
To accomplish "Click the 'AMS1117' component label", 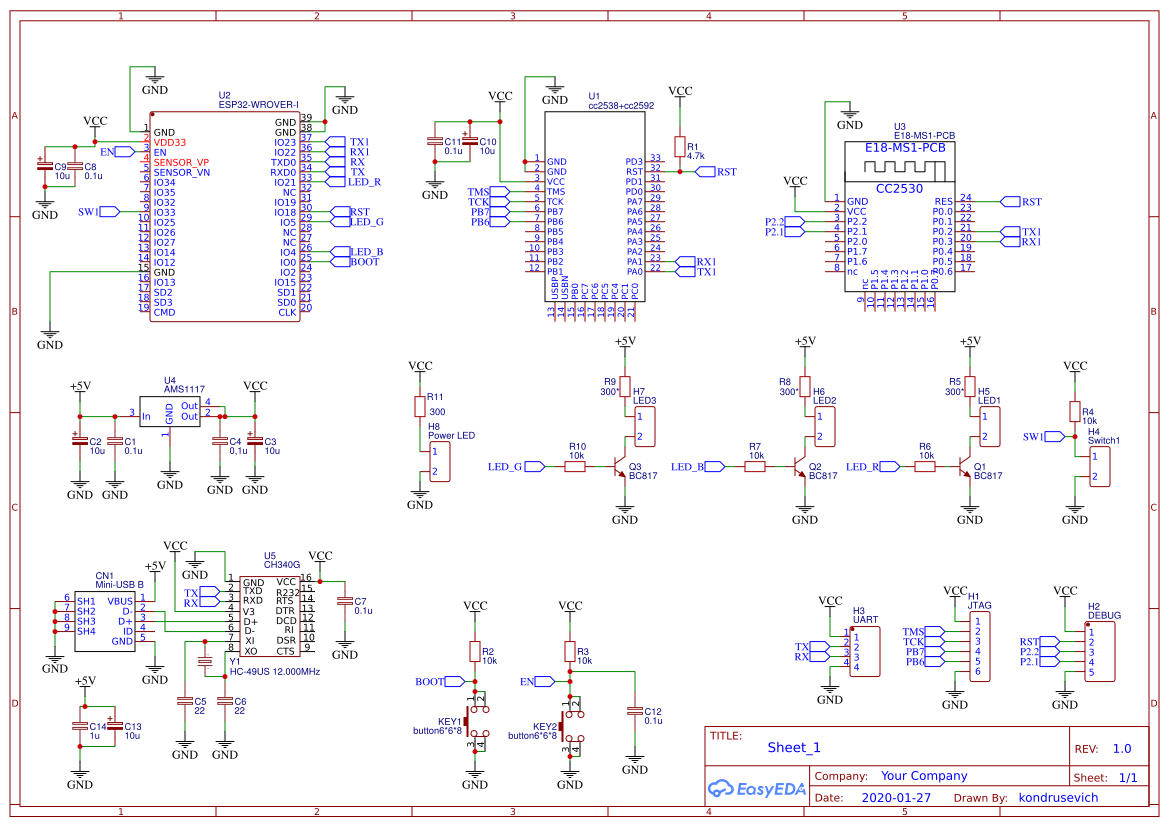I will tap(184, 389).
